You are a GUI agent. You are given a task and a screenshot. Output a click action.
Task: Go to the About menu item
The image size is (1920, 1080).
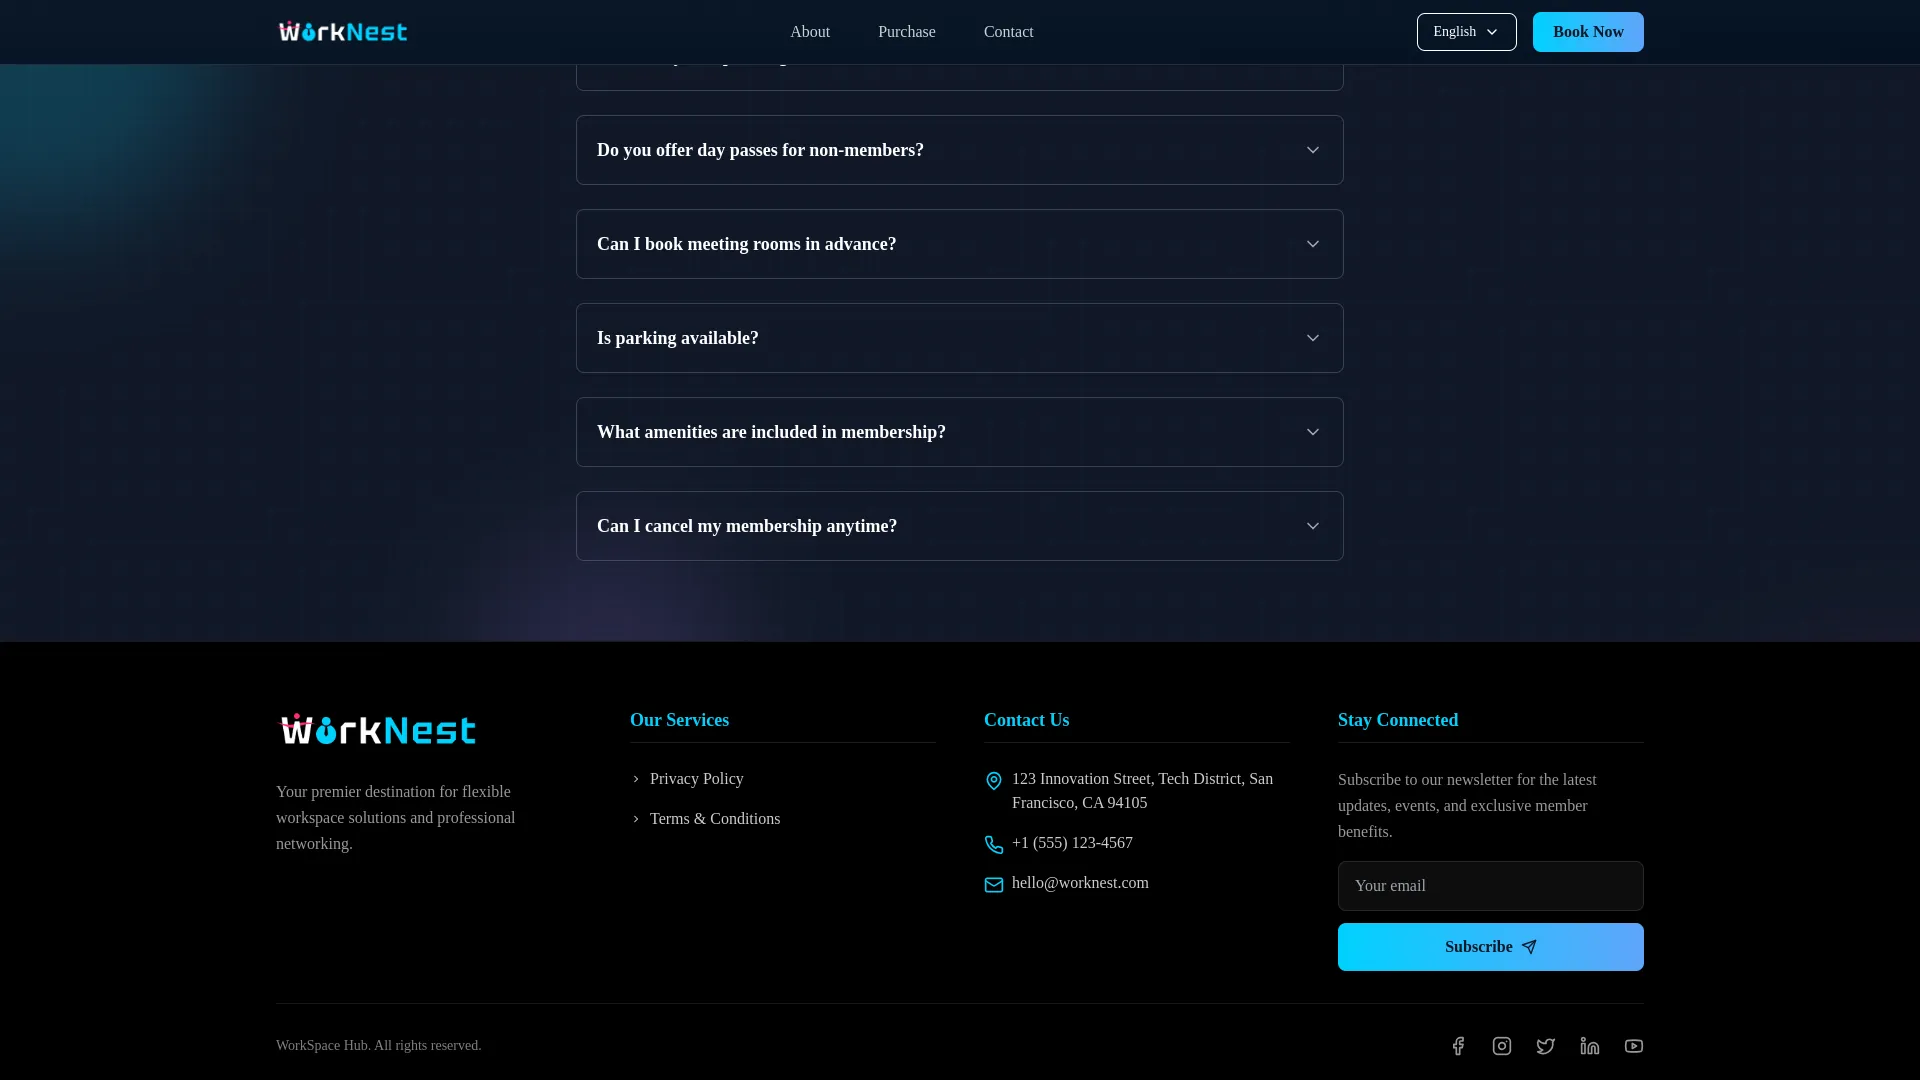[x=810, y=32]
